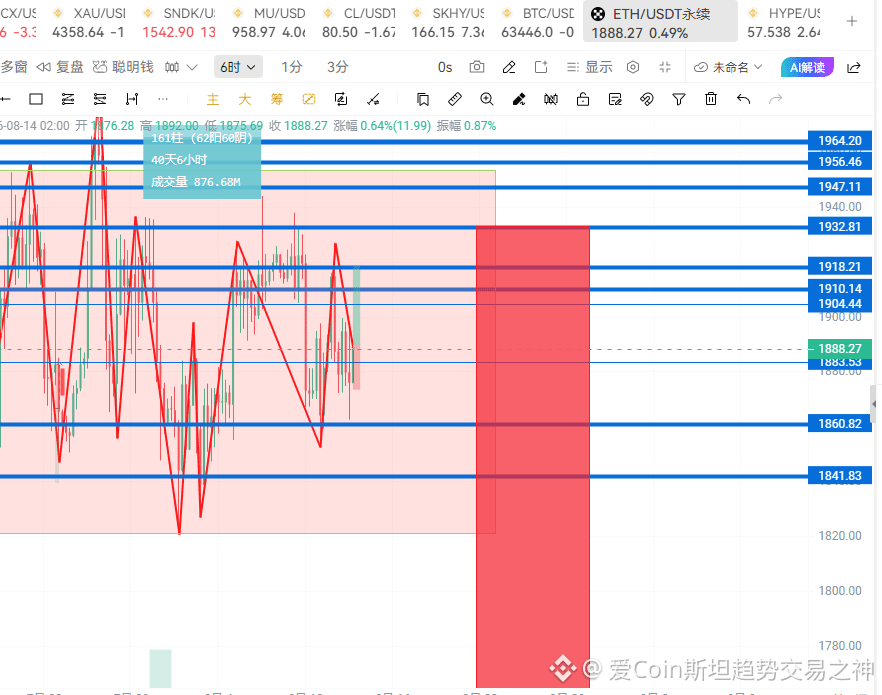Delete drawings with the trash icon

[711, 100]
